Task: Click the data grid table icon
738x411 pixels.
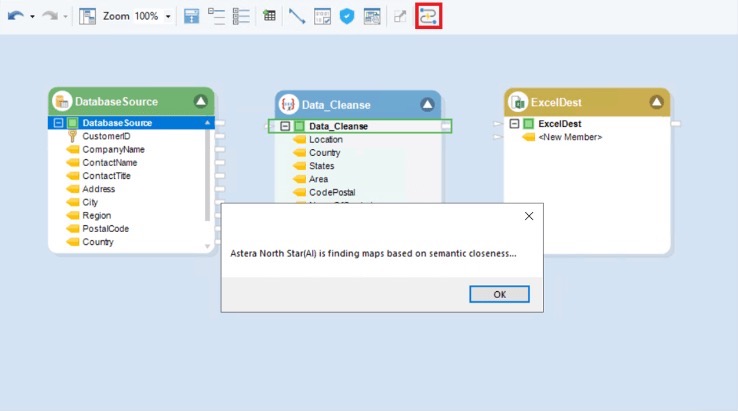Action: coord(269,16)
